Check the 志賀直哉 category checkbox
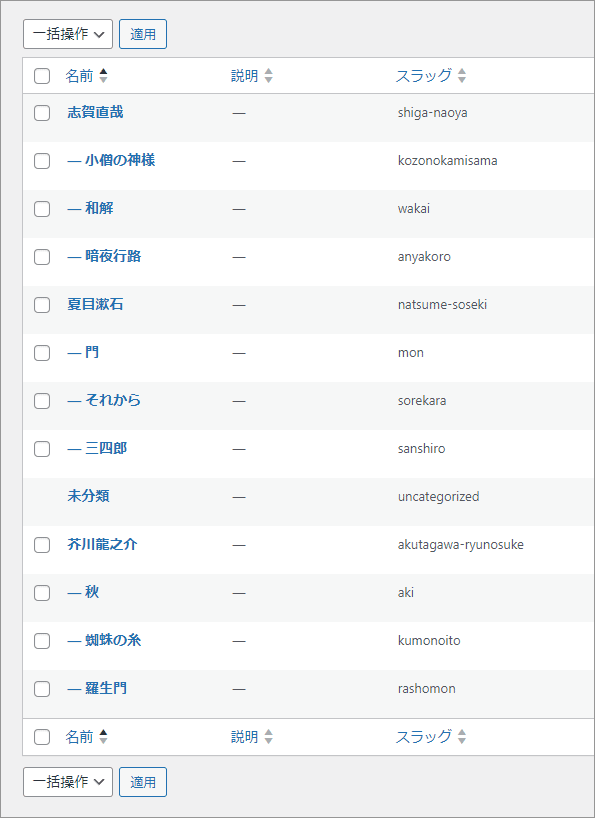Image resolution: width=595 pixels, height=818 pixels. [x=42, y=113]
